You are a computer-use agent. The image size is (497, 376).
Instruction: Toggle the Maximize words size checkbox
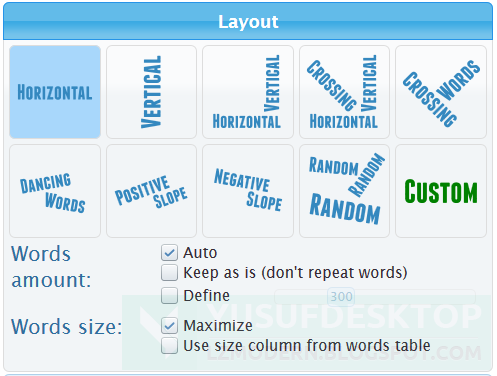click(x=169, y=325)
